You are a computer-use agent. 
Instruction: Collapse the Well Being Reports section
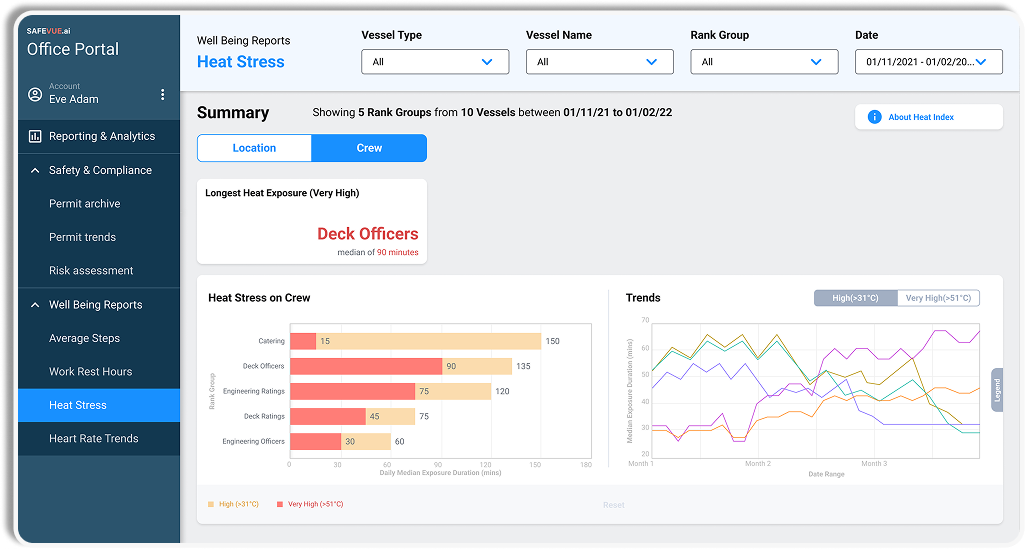click(x=35, y=305)
